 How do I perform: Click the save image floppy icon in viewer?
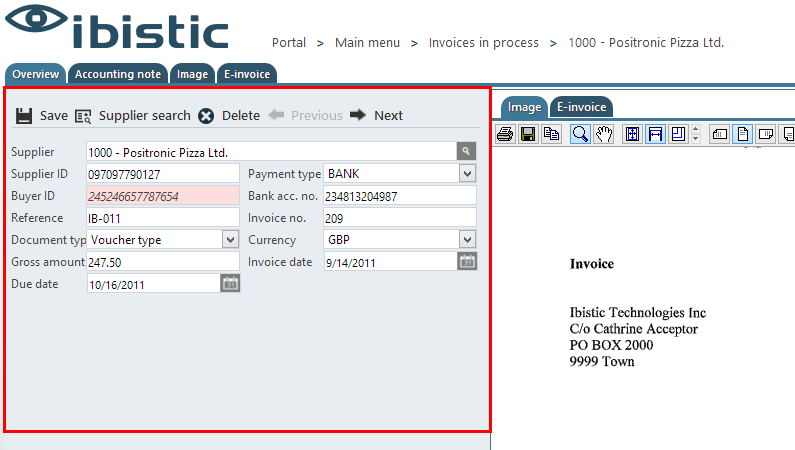click(x=528, y=134)
